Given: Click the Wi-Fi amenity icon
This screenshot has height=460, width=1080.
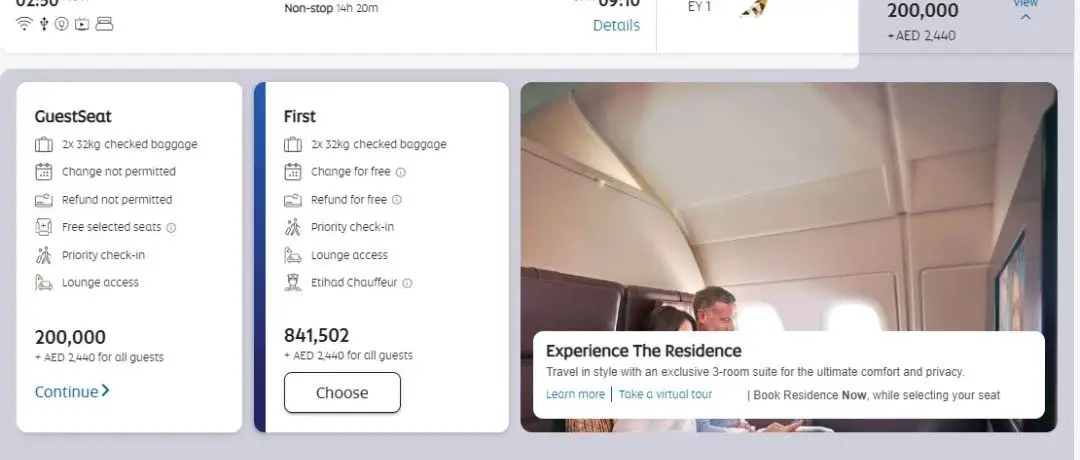Looking at the screenshot, I should coord(24,24).
